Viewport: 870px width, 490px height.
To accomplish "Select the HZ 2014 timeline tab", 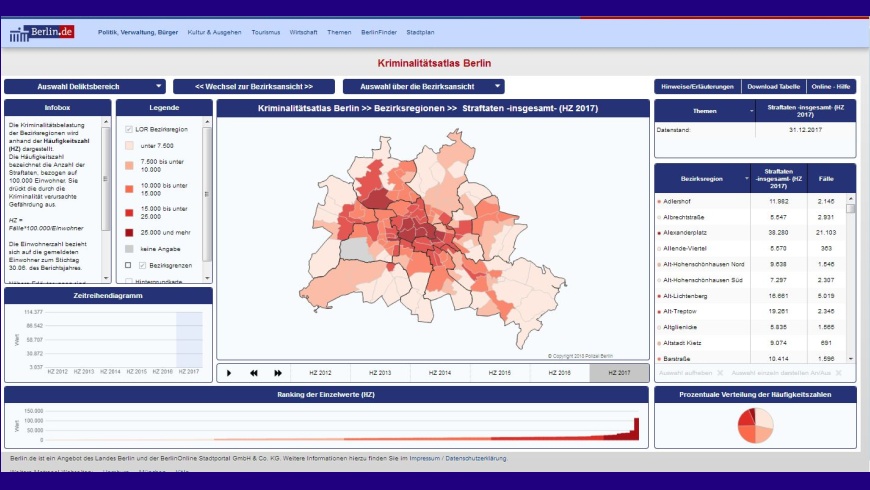I will tap(440, 373).
